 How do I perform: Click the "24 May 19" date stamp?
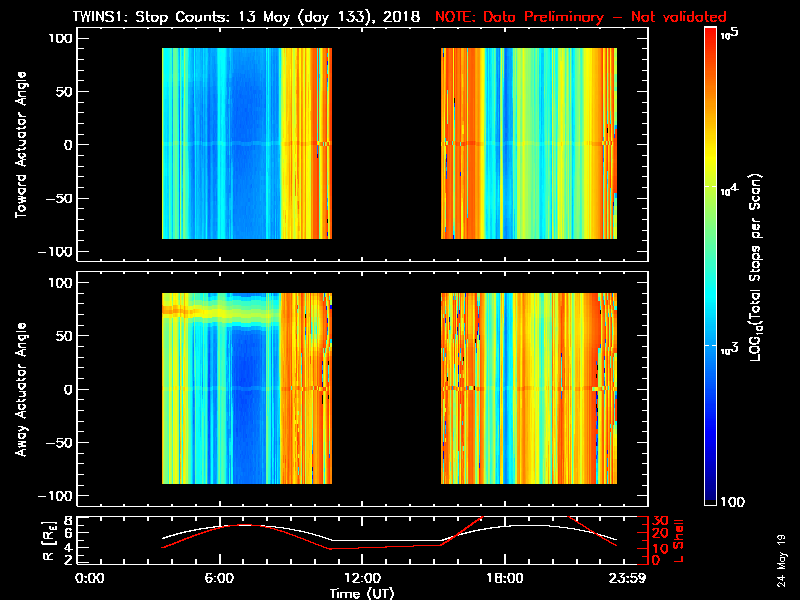781,560
